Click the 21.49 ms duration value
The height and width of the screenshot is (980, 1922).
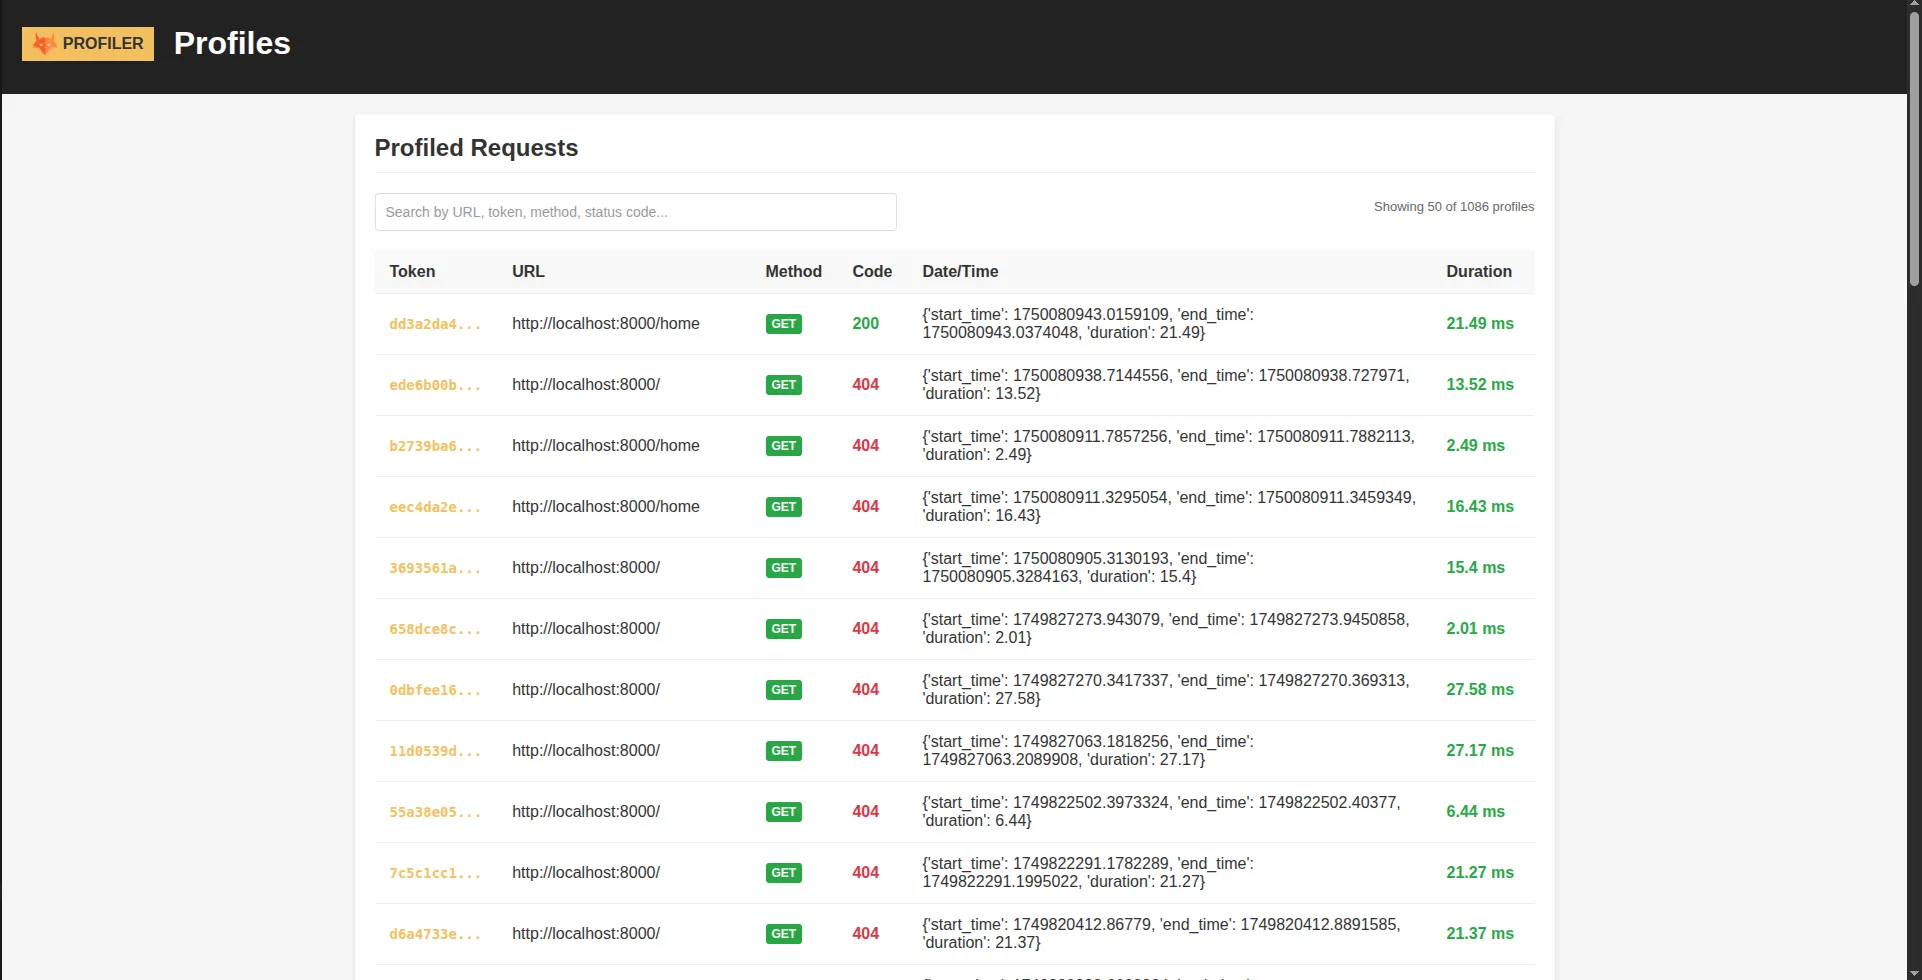point(1480,323)
